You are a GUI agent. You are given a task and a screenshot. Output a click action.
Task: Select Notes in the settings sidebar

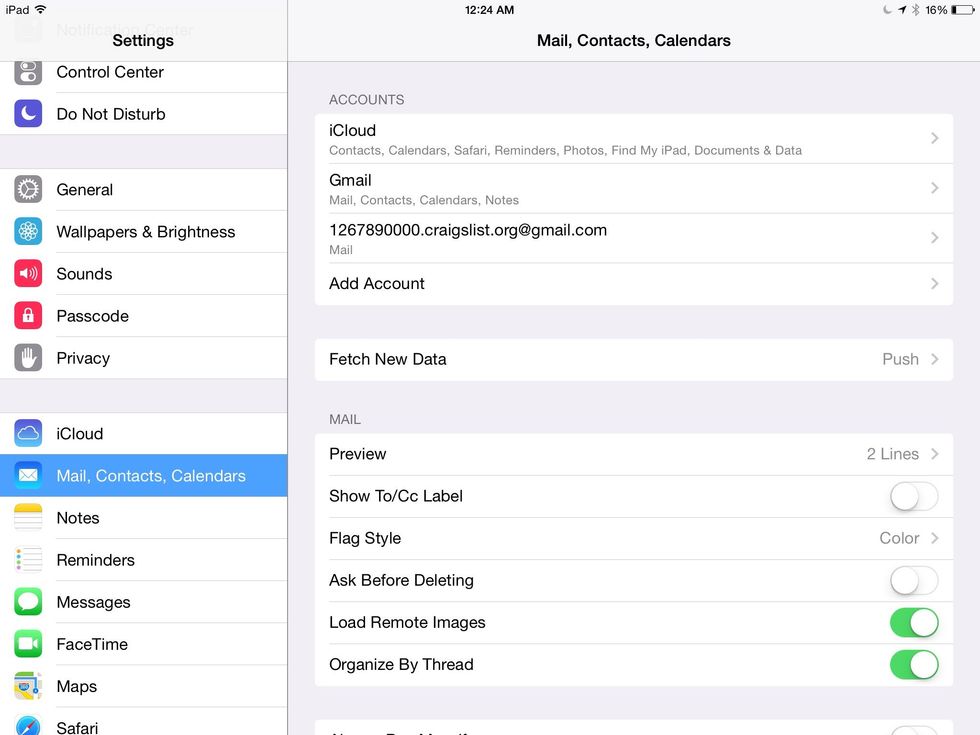[x=78, y=518]
